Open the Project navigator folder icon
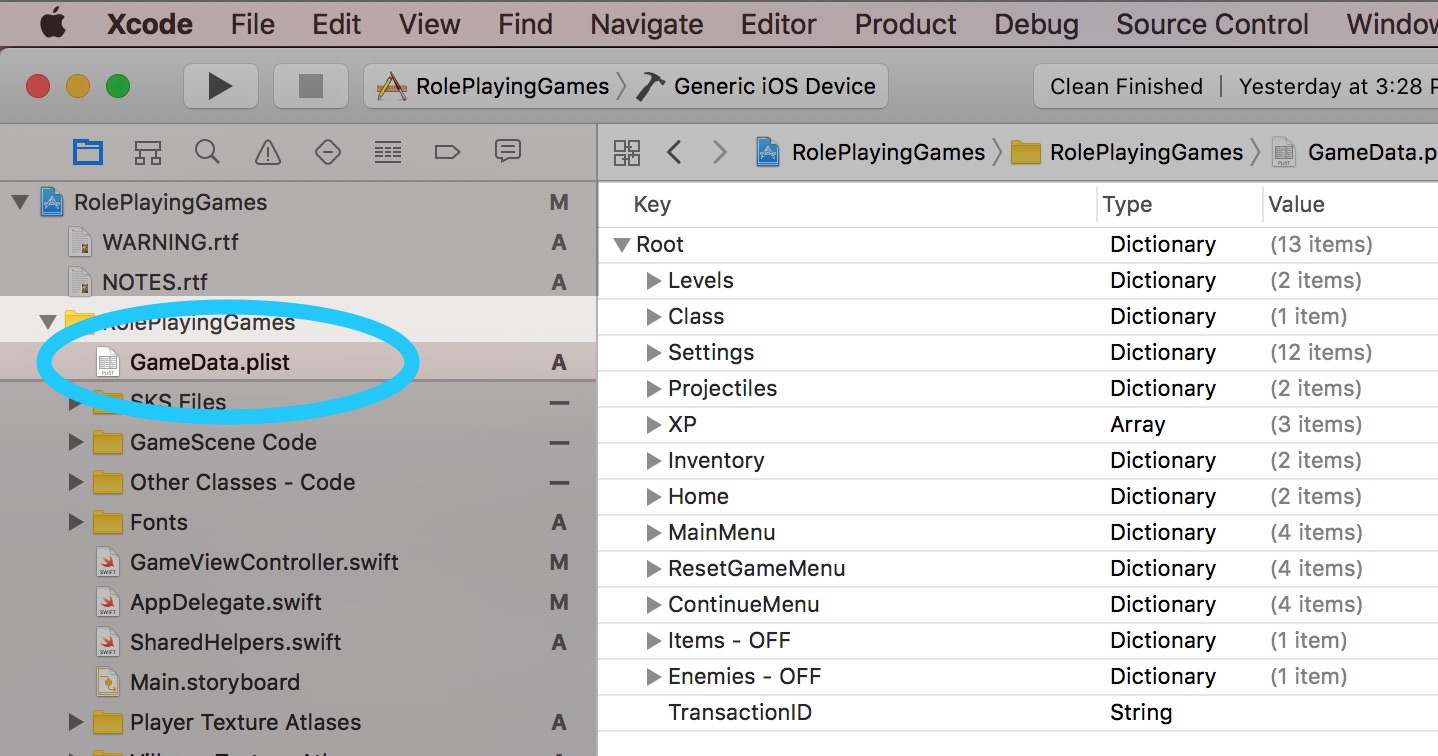 click(87, 151)
